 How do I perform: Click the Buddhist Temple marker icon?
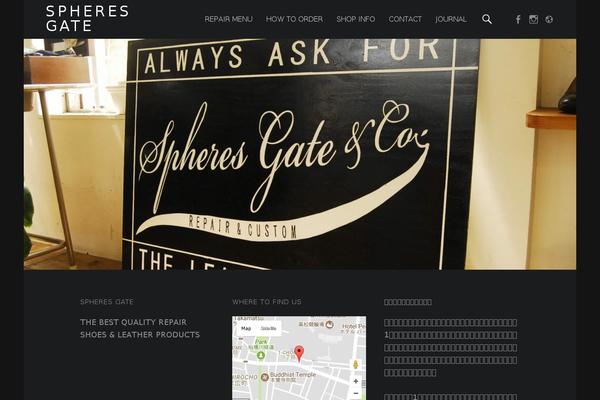[x=264, y=377]
